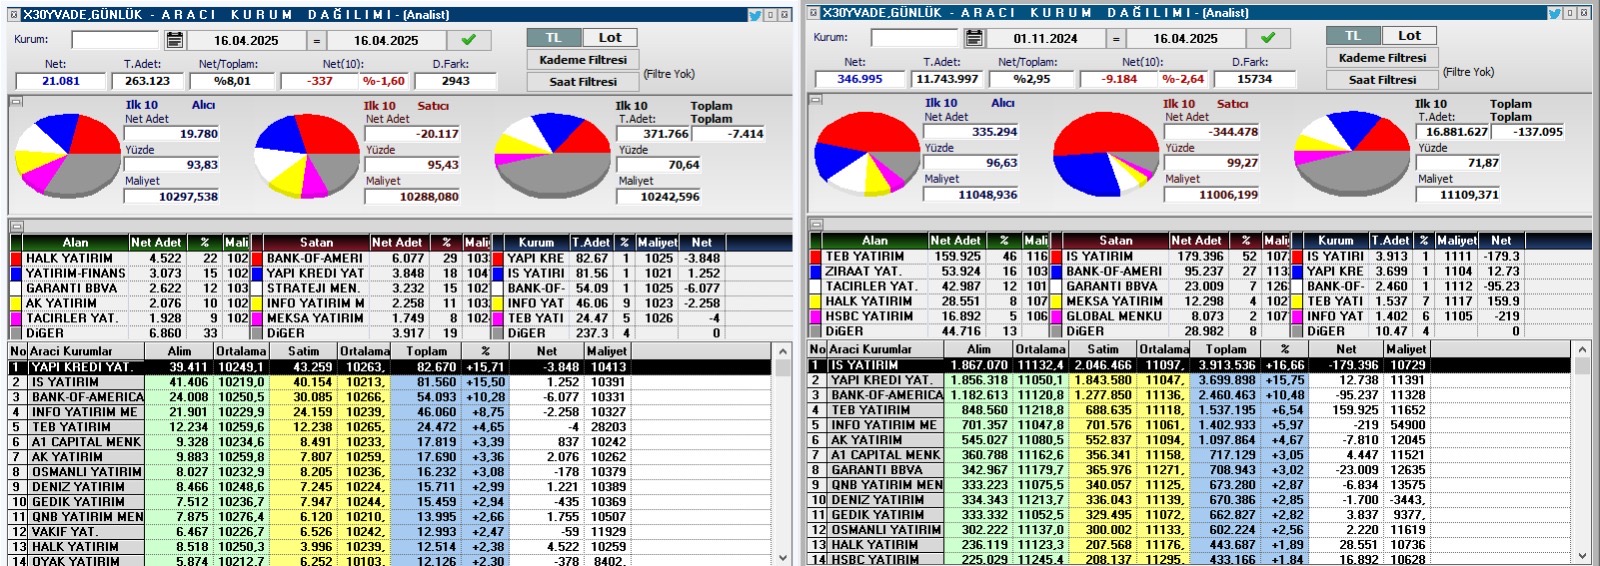Viewport: 1600px width, 566px height.
Task: Click Araci Kurumlar header in left window
Action: pos(86,352)
